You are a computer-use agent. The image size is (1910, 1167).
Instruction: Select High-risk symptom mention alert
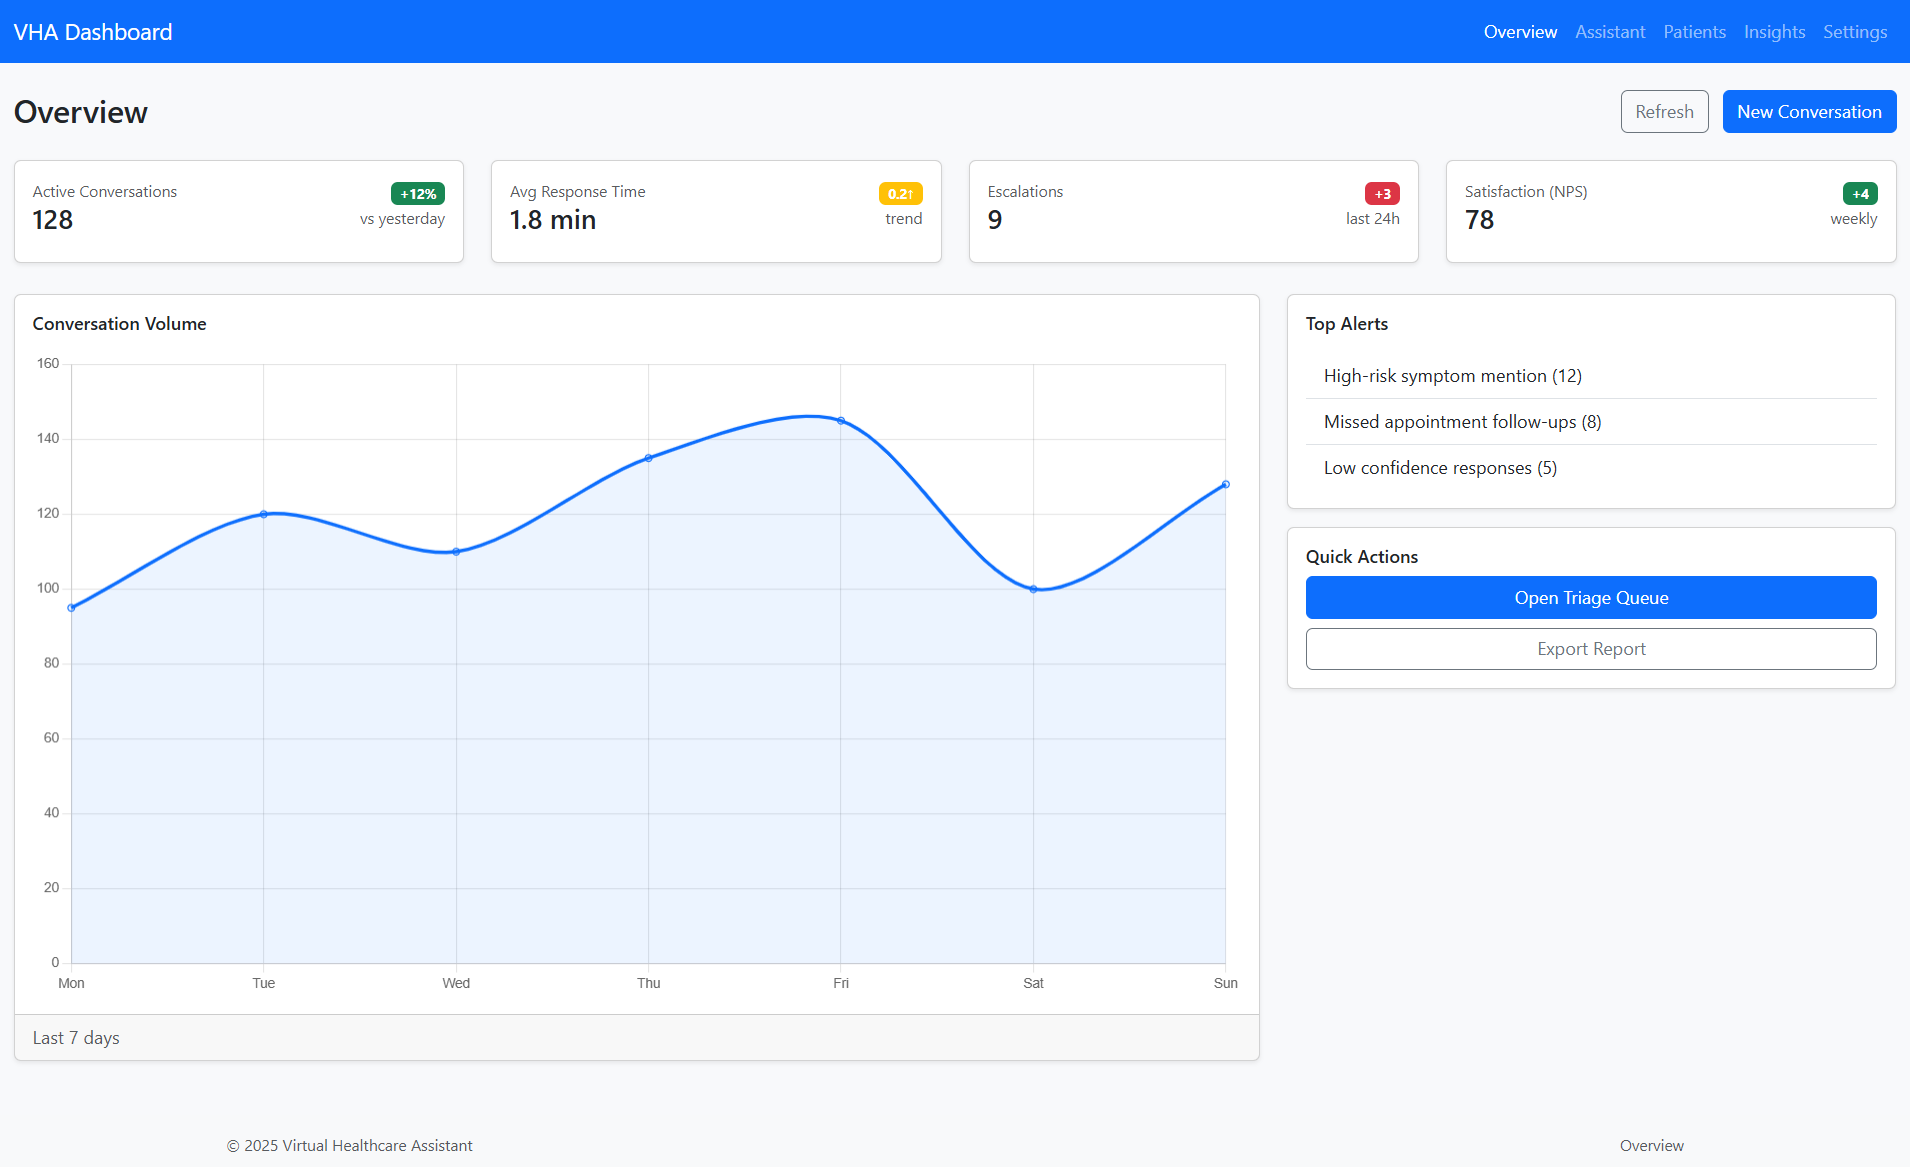click(1452, 376)
